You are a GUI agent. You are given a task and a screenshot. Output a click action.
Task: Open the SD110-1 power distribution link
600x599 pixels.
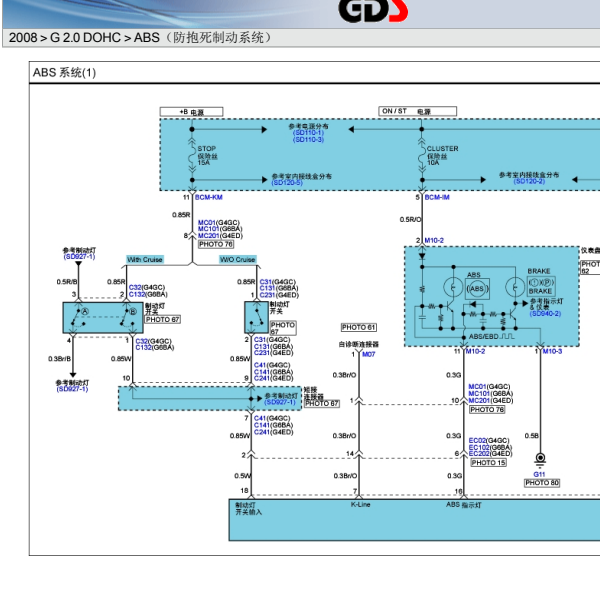coord(308,133)
